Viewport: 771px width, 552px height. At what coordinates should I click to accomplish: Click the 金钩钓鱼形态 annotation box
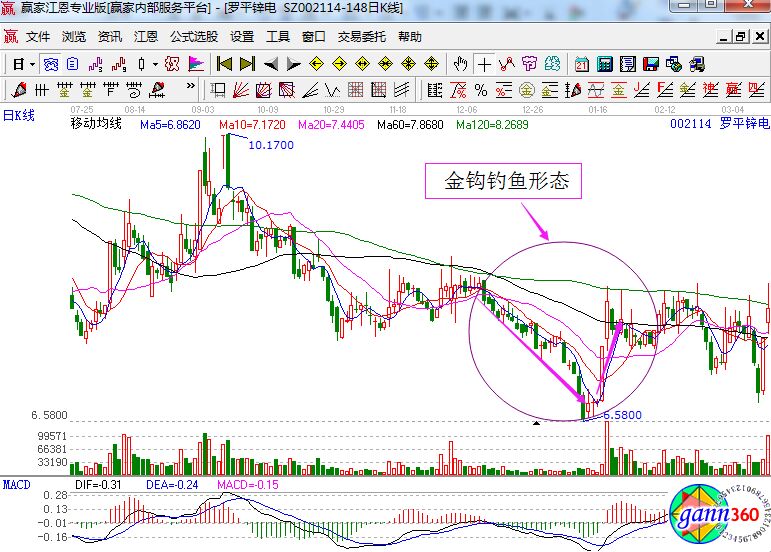tap(507, 182)
